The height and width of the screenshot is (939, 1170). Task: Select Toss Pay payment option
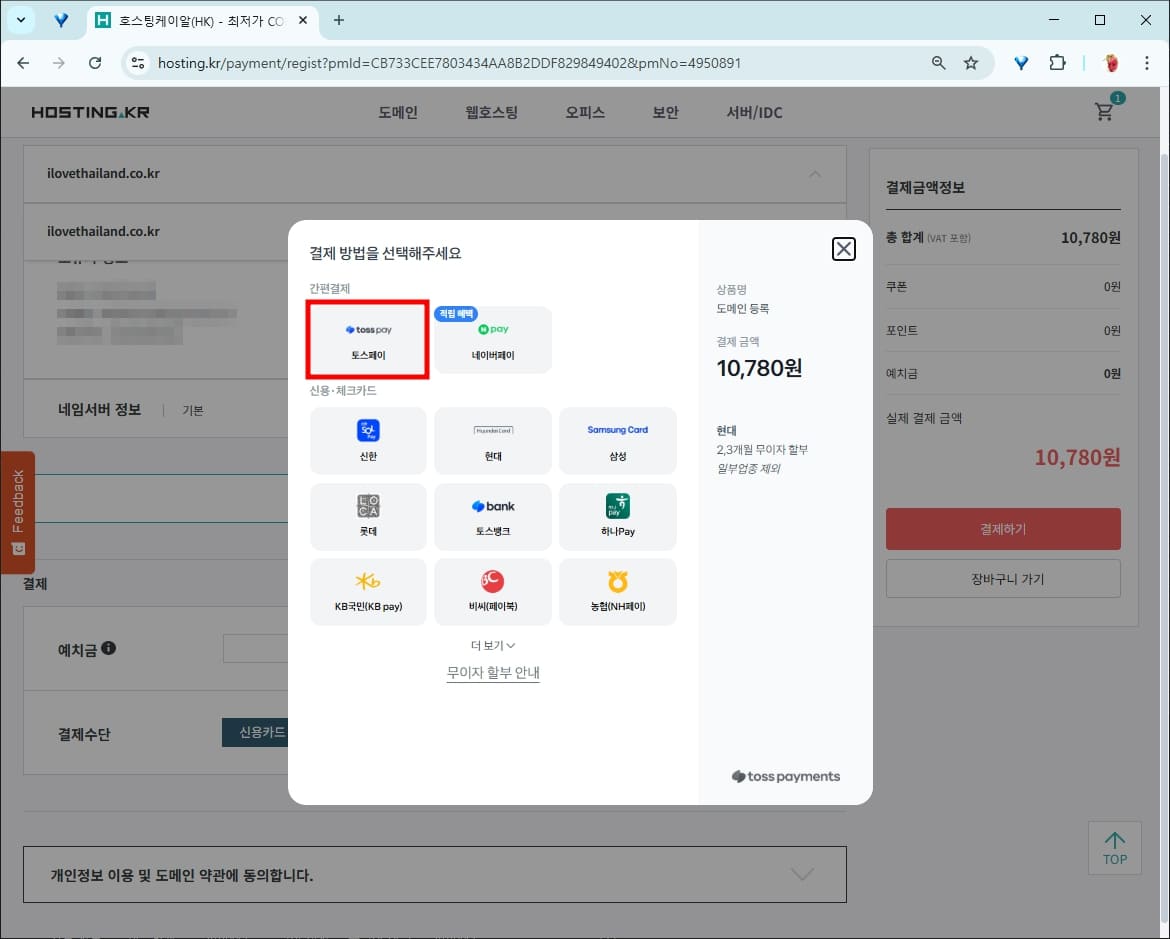pos(368,340)
